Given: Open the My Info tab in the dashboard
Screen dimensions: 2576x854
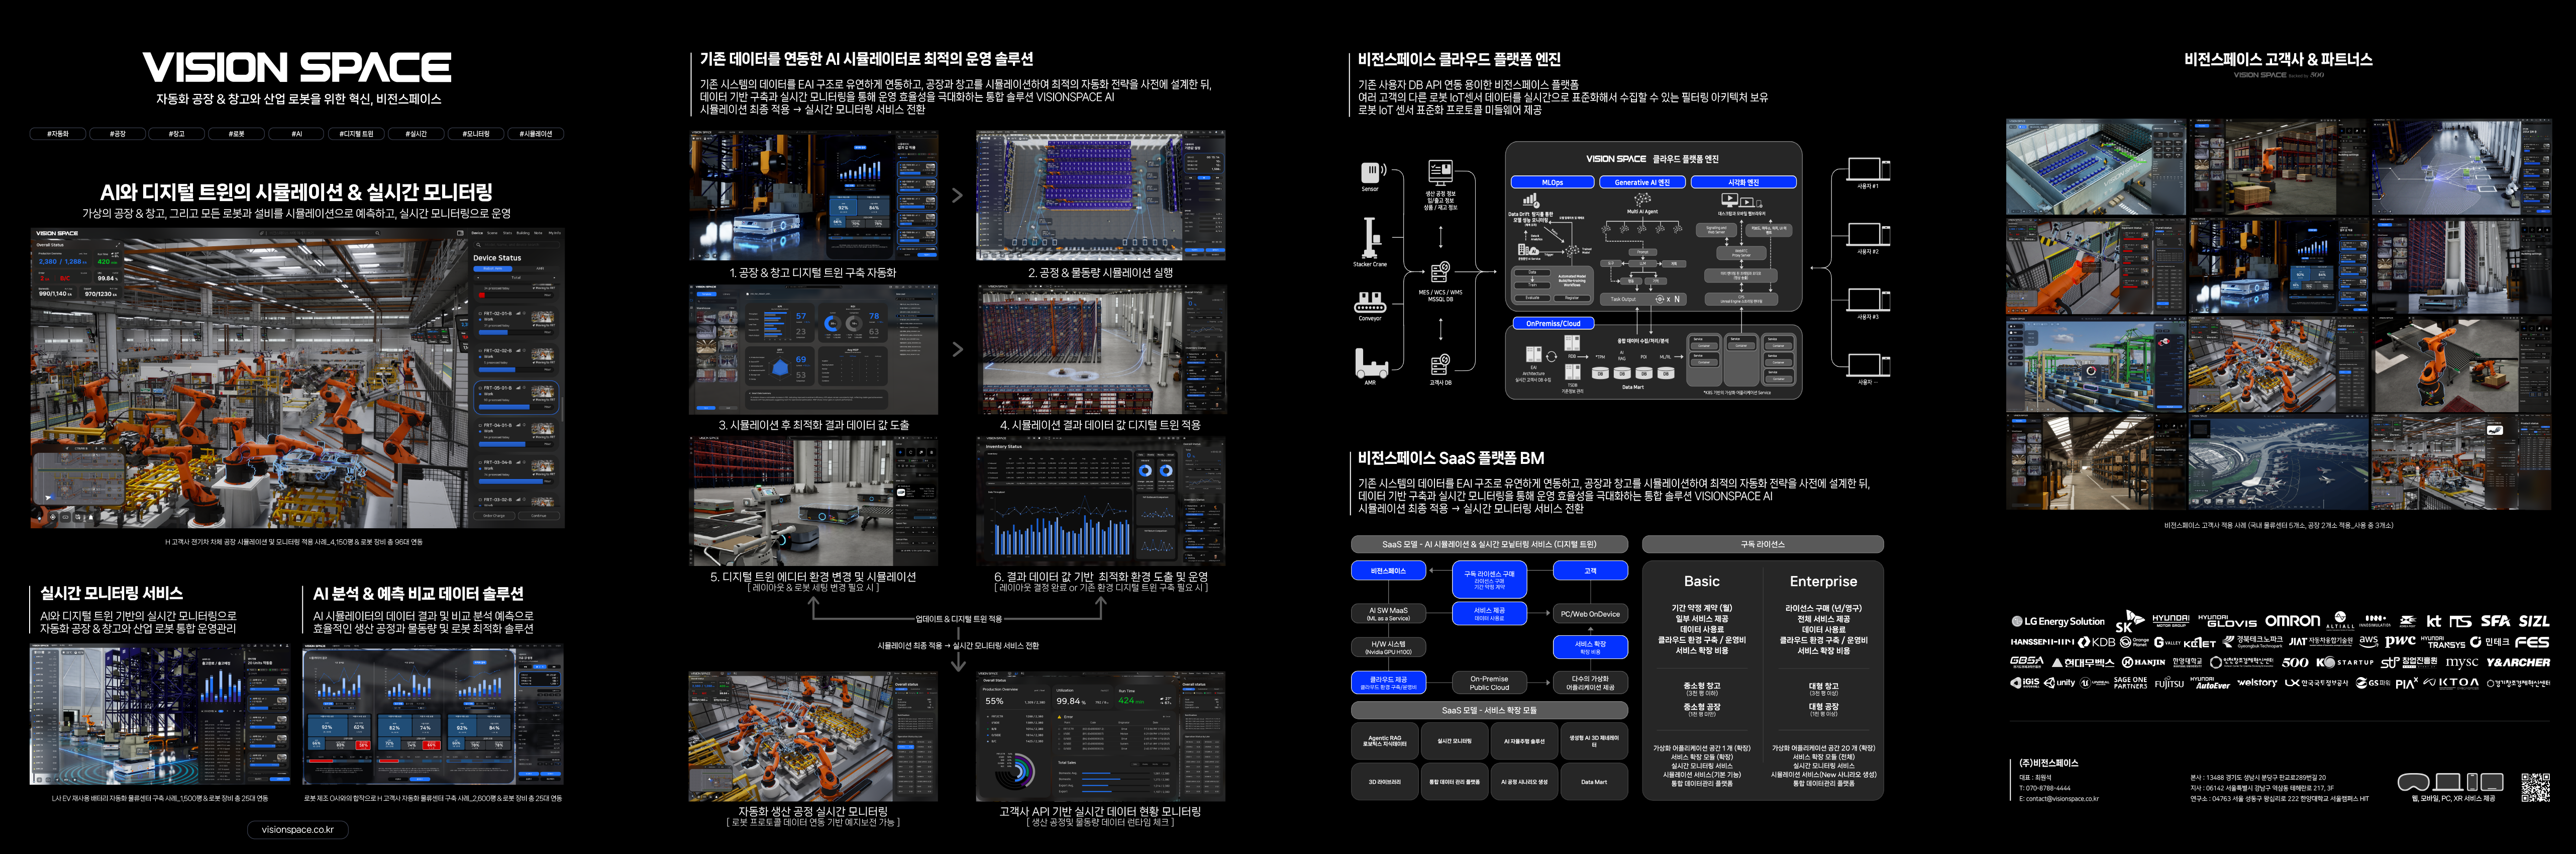Looking at the screenshot, I should click(555, 233).
